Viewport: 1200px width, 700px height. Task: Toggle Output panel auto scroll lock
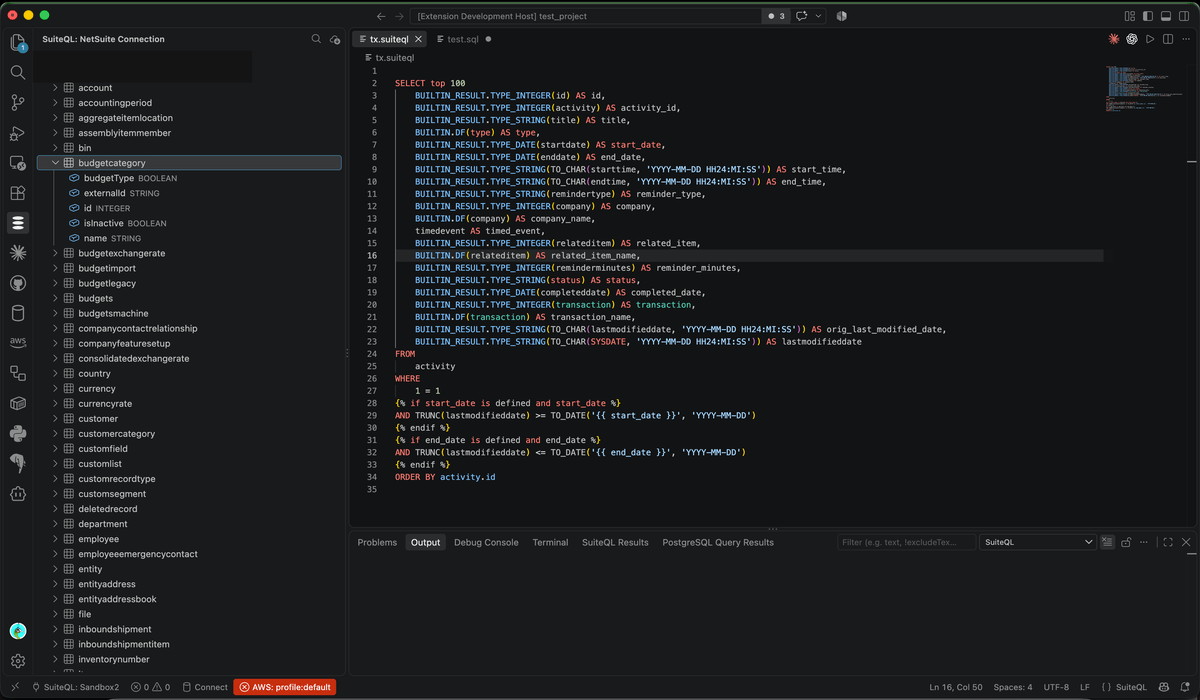pos(1126,542)
